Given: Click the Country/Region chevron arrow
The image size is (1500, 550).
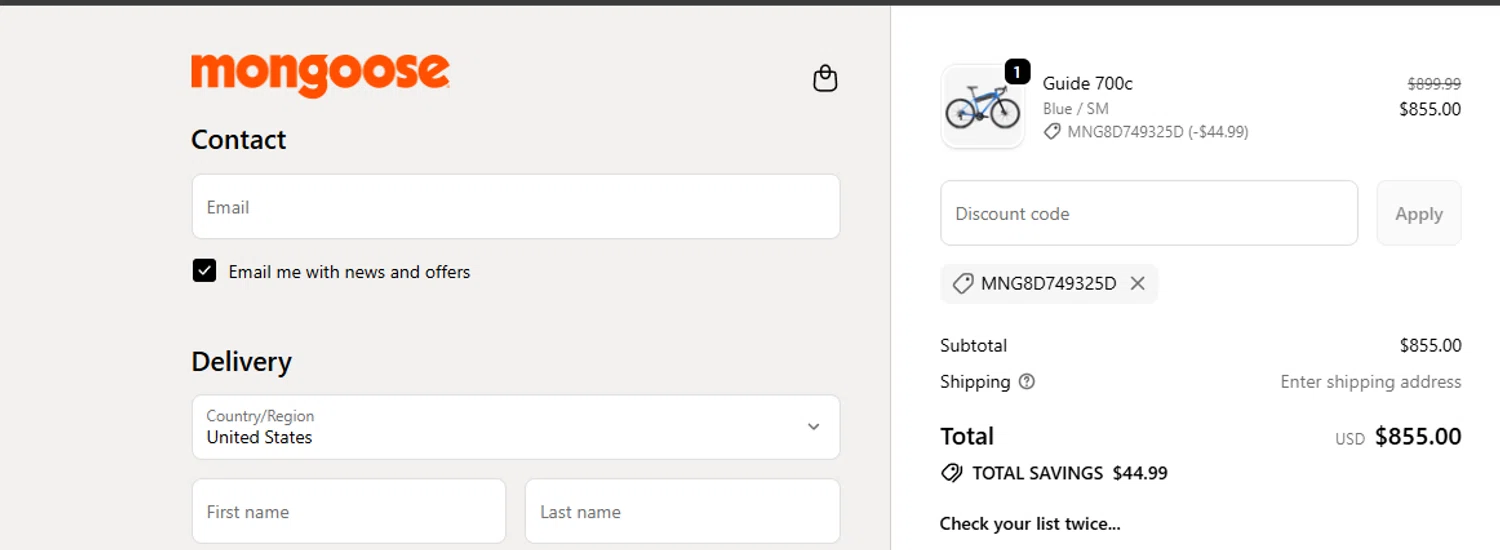Looking at the screenshot, I should coord(813,427).
